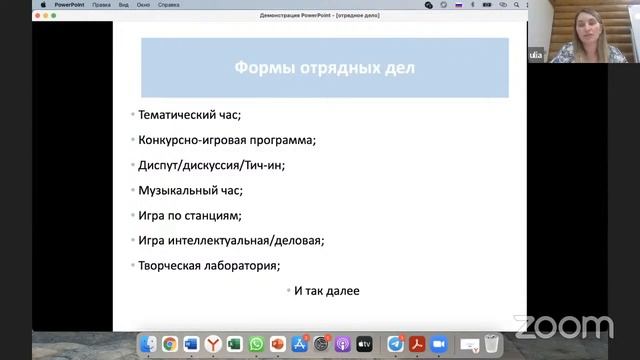
Task: Maximize the PowerPoint presentation window
Action: click(53, 16)
